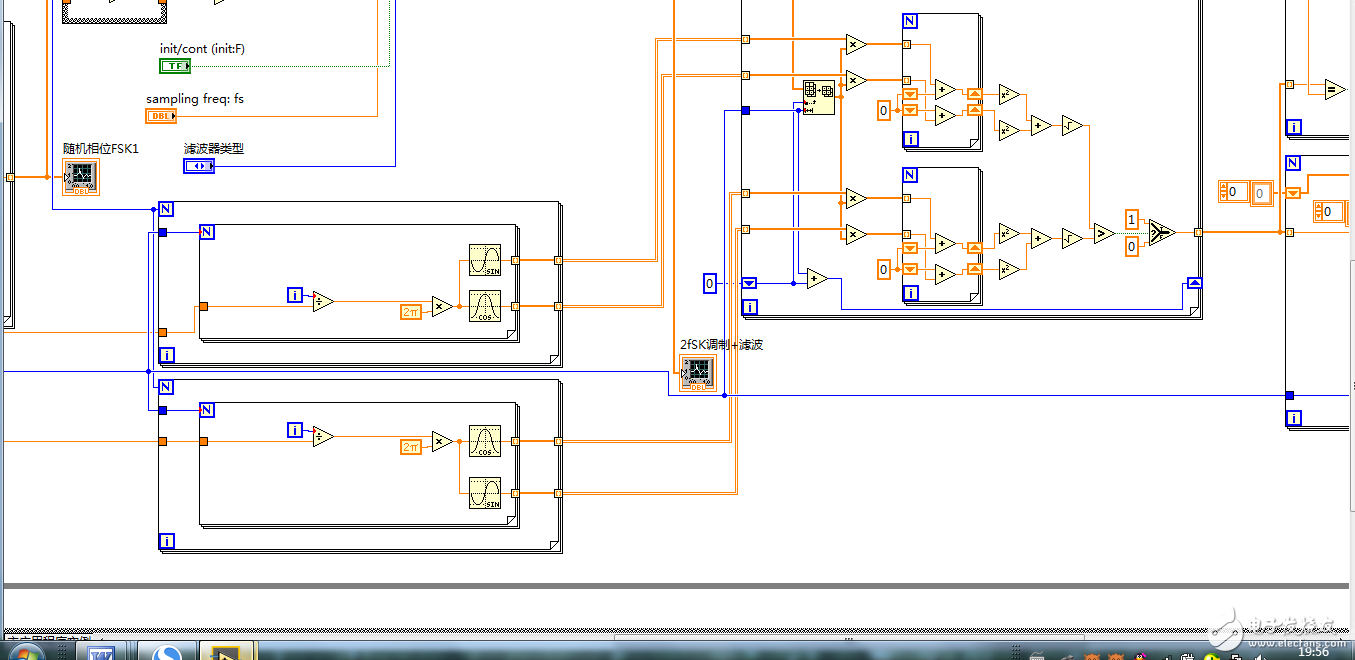The image size is (1355, 660).
Task: Select the cosine function in the lower loop
Action: click(485, 441)
